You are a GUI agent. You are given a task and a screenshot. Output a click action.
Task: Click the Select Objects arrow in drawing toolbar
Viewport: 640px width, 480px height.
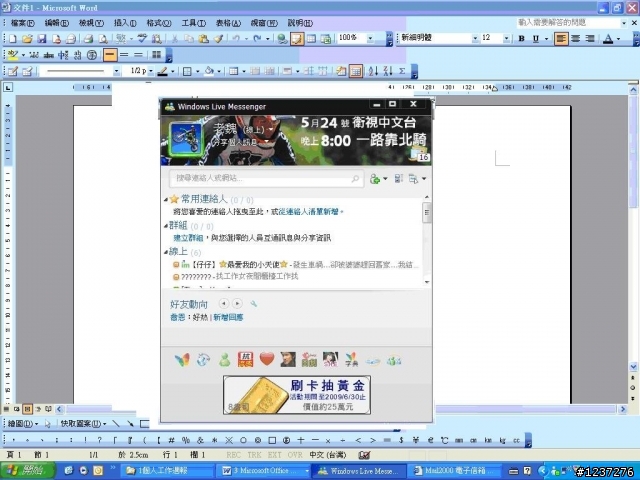pyautogui.click(x=47, y=424)
